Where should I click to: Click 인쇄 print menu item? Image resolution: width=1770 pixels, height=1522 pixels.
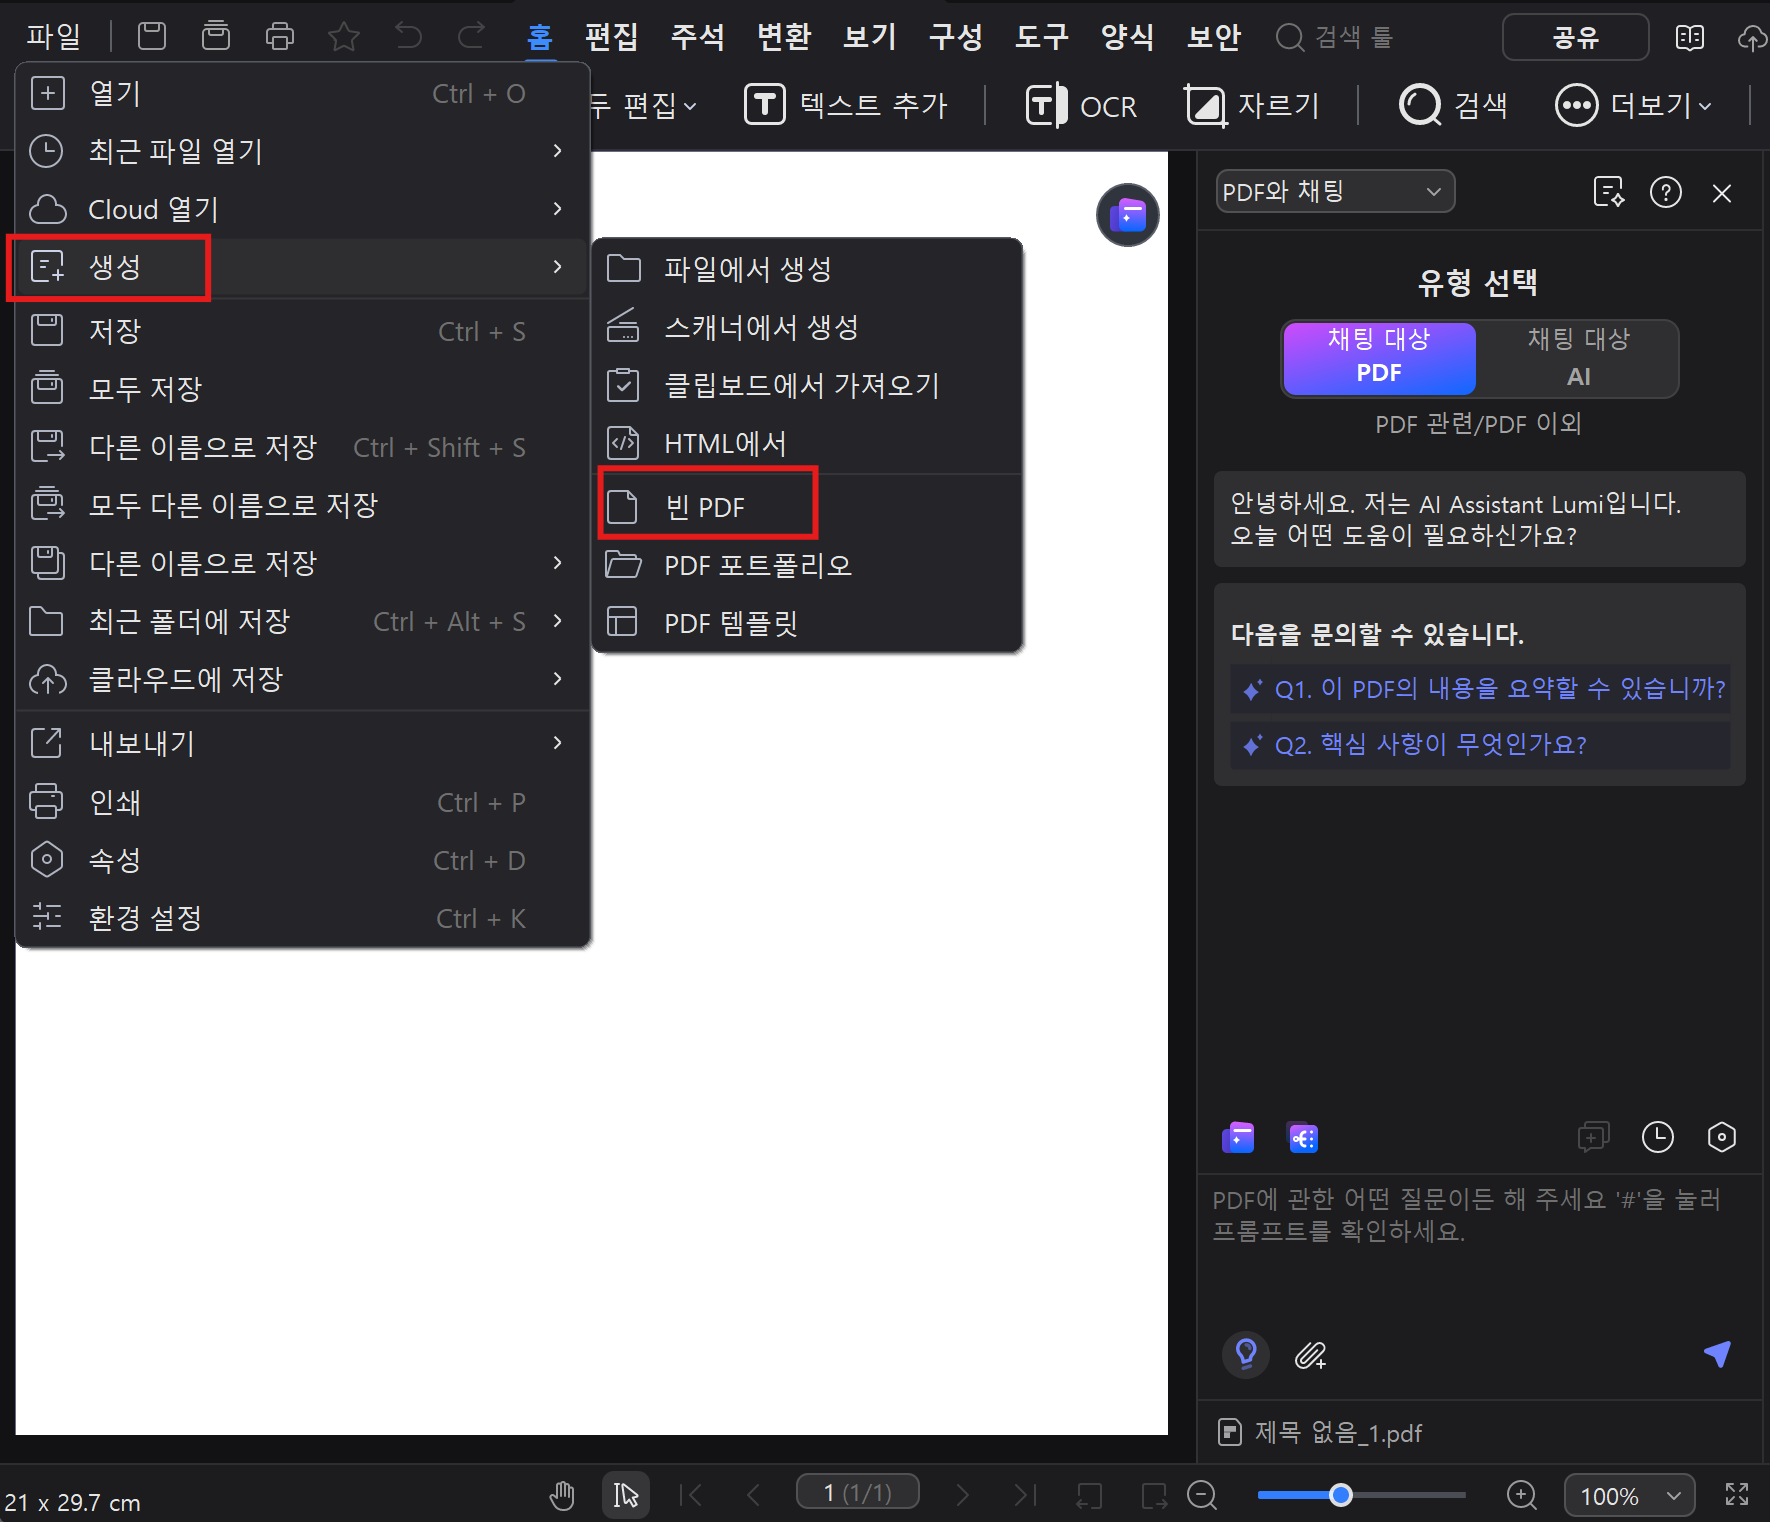302,801
